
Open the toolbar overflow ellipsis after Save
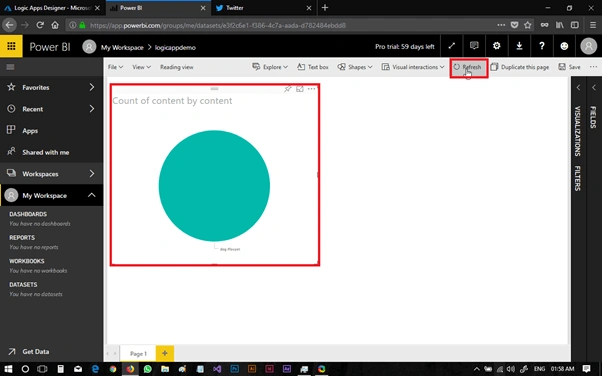pos(593,67)
